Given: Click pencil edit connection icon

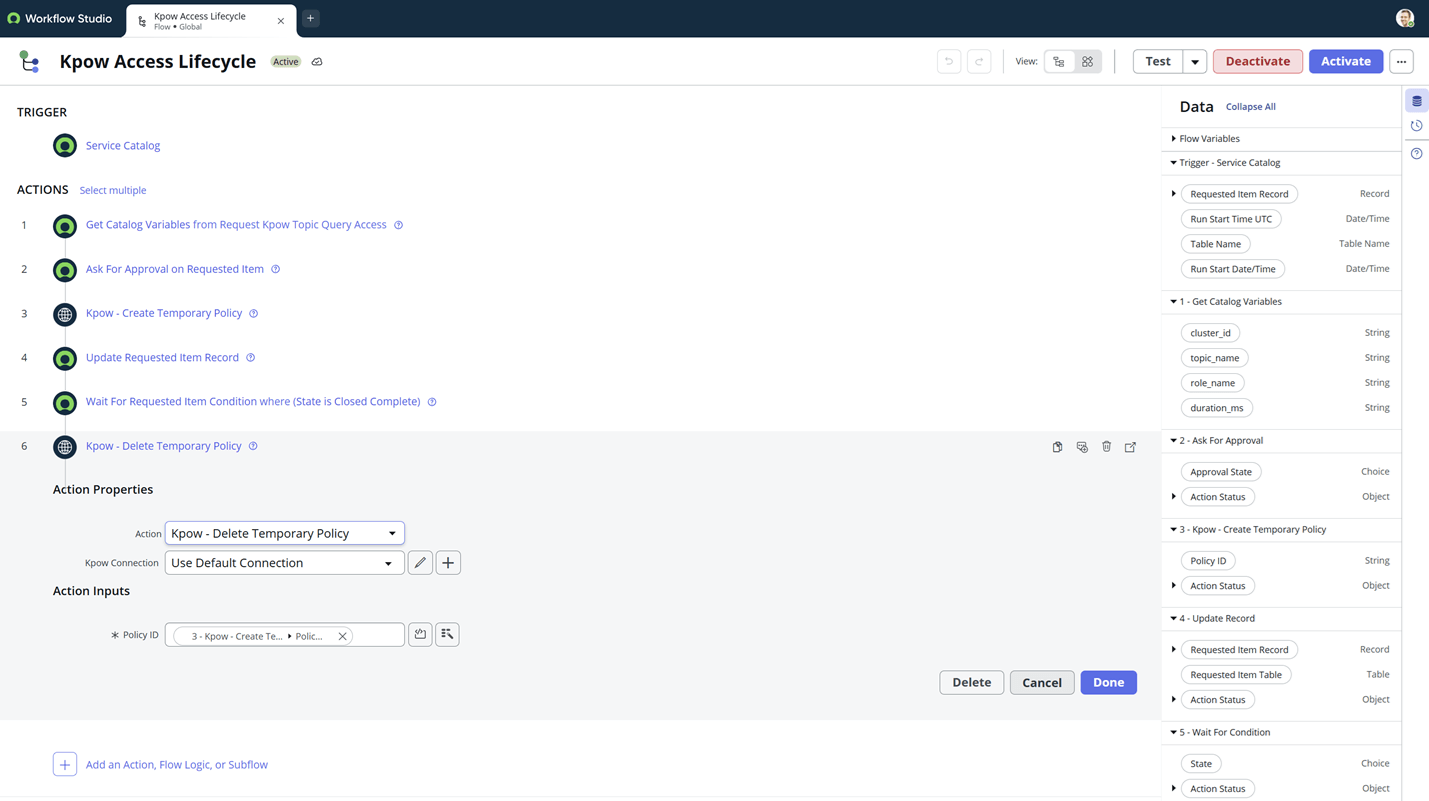Looking at the screenshot, I should tap(420, 563).
